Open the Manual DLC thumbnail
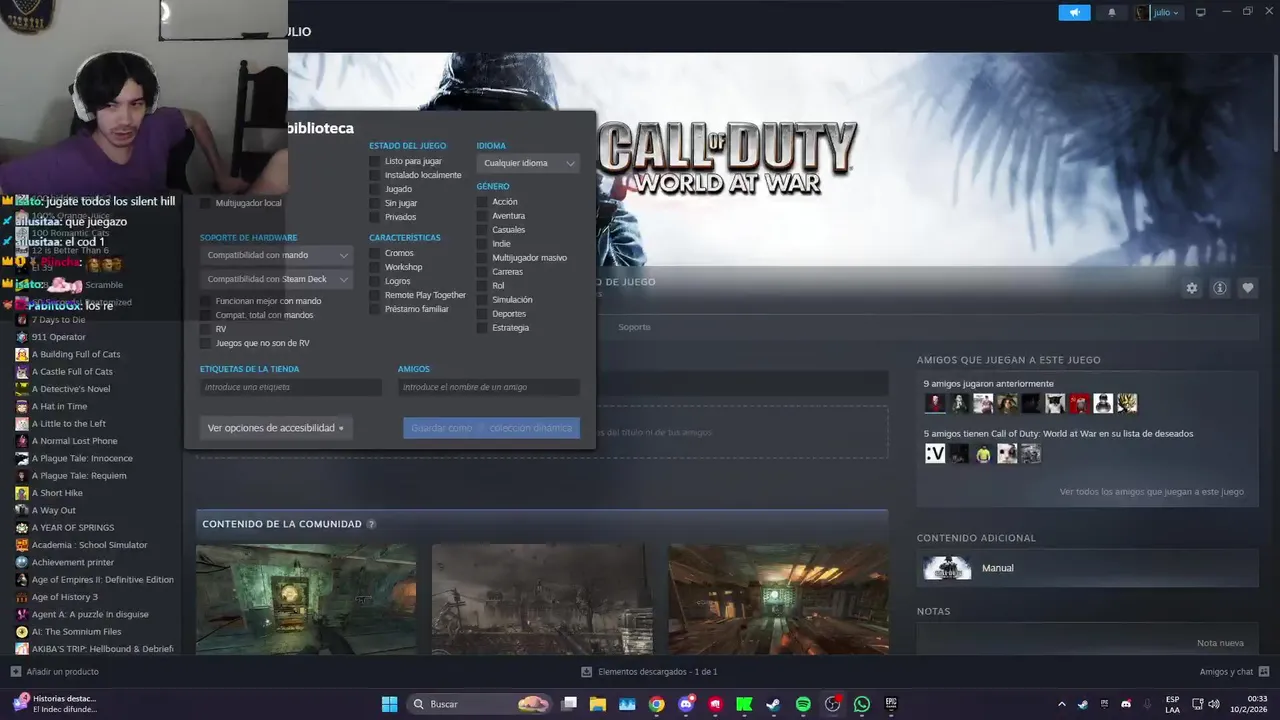The width and height of the screenshot is (1280, 720). pos(947,568)
